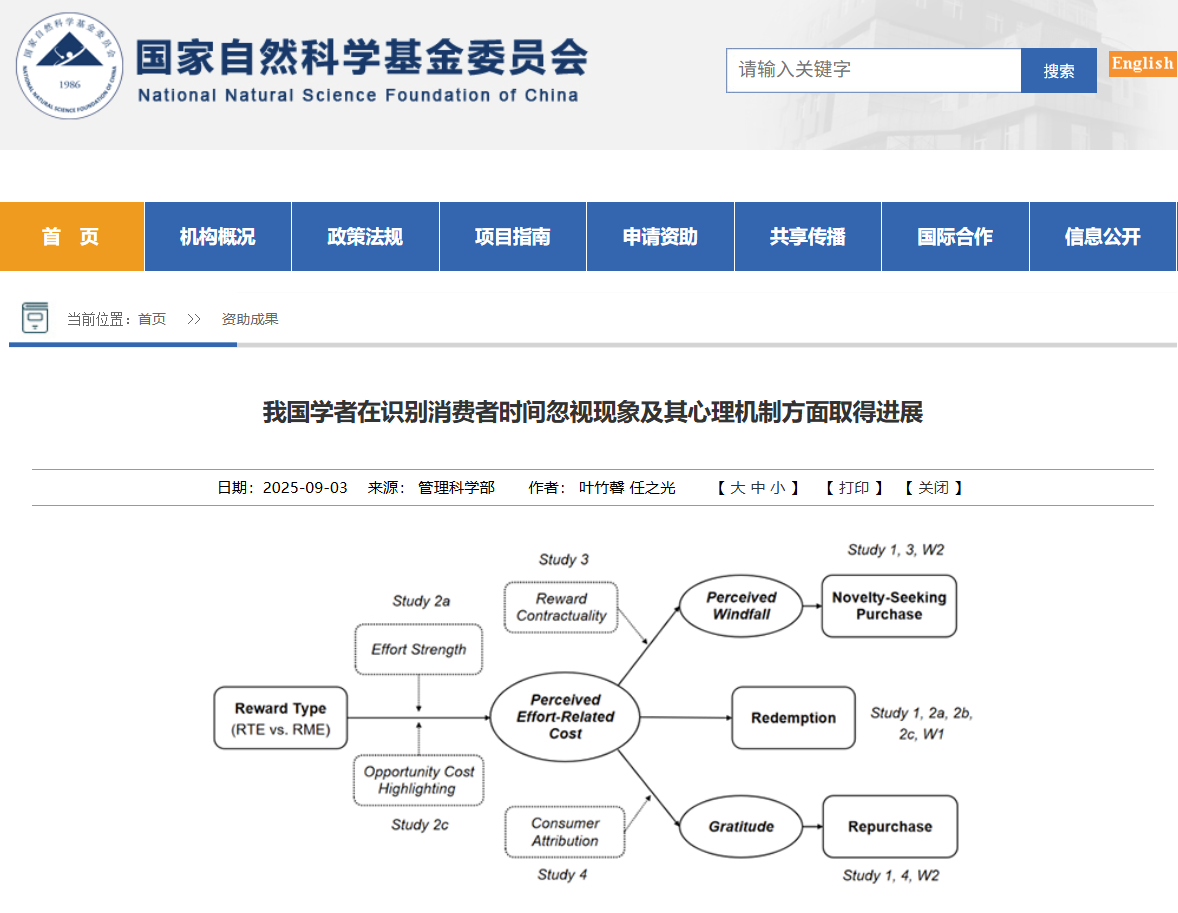Open the 国际合作 section
The height and width of the screenshot is (913, 1178).
(955, 237)
